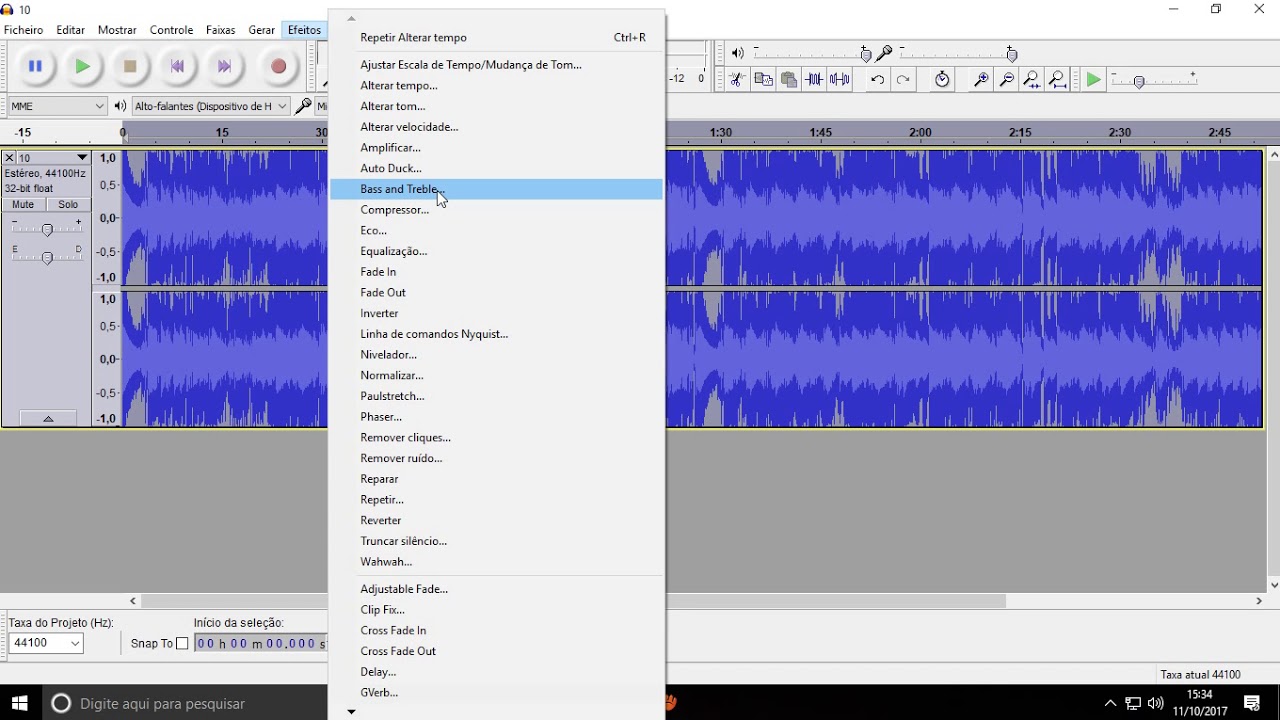Solo track 10
Viewport: 1280px width, 720px height.
68,204
